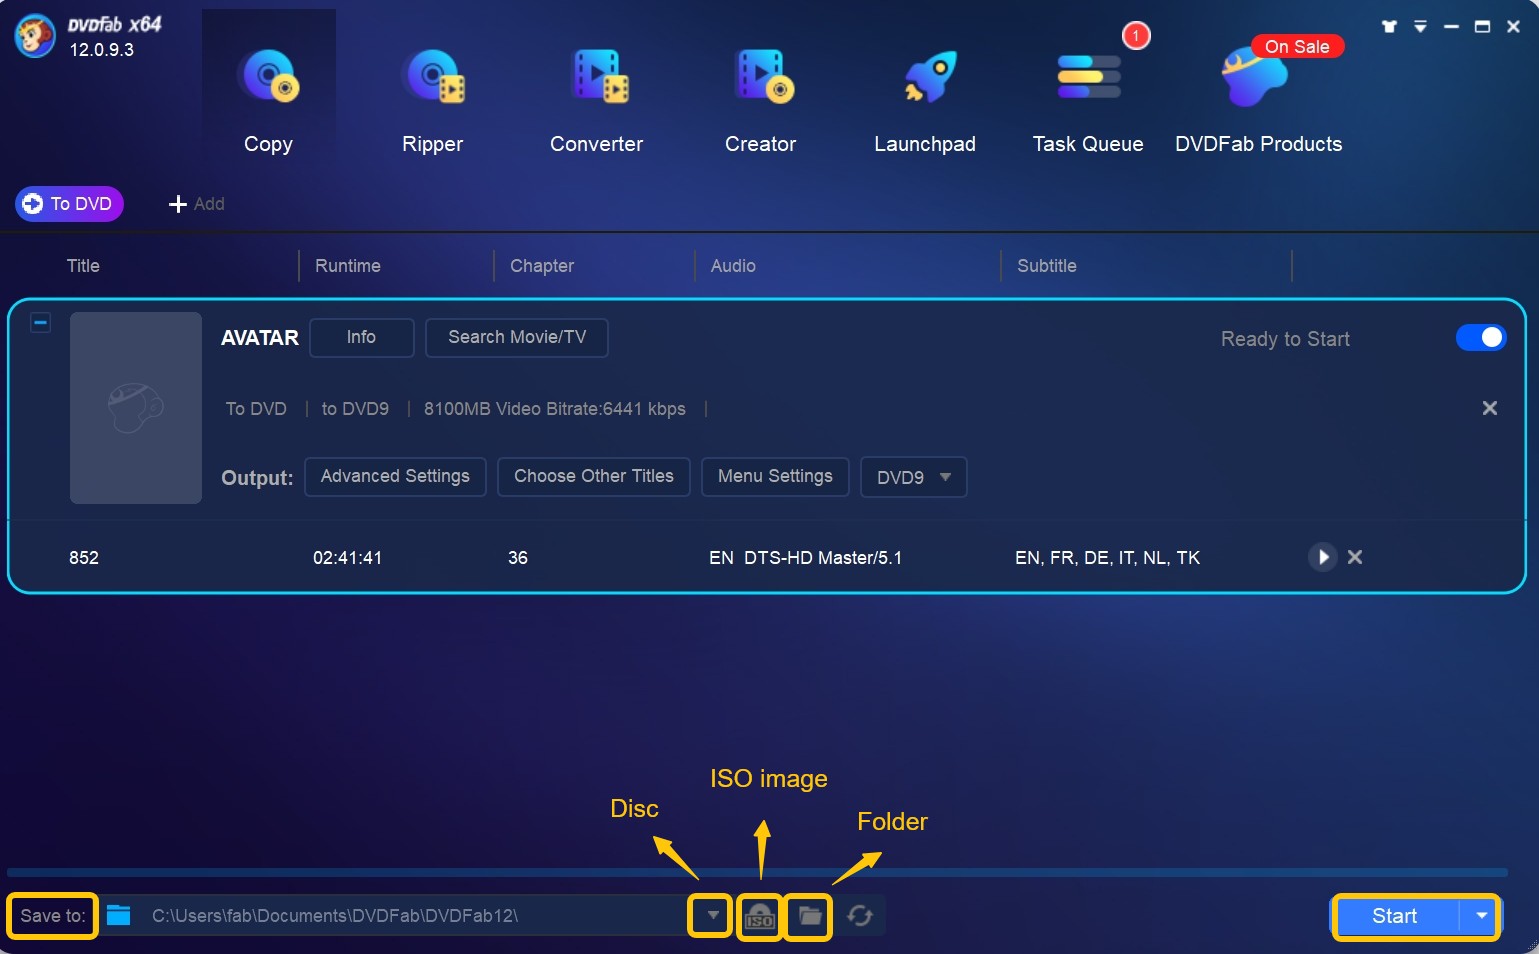Click the Chapter column header

(x=542, y=266)
